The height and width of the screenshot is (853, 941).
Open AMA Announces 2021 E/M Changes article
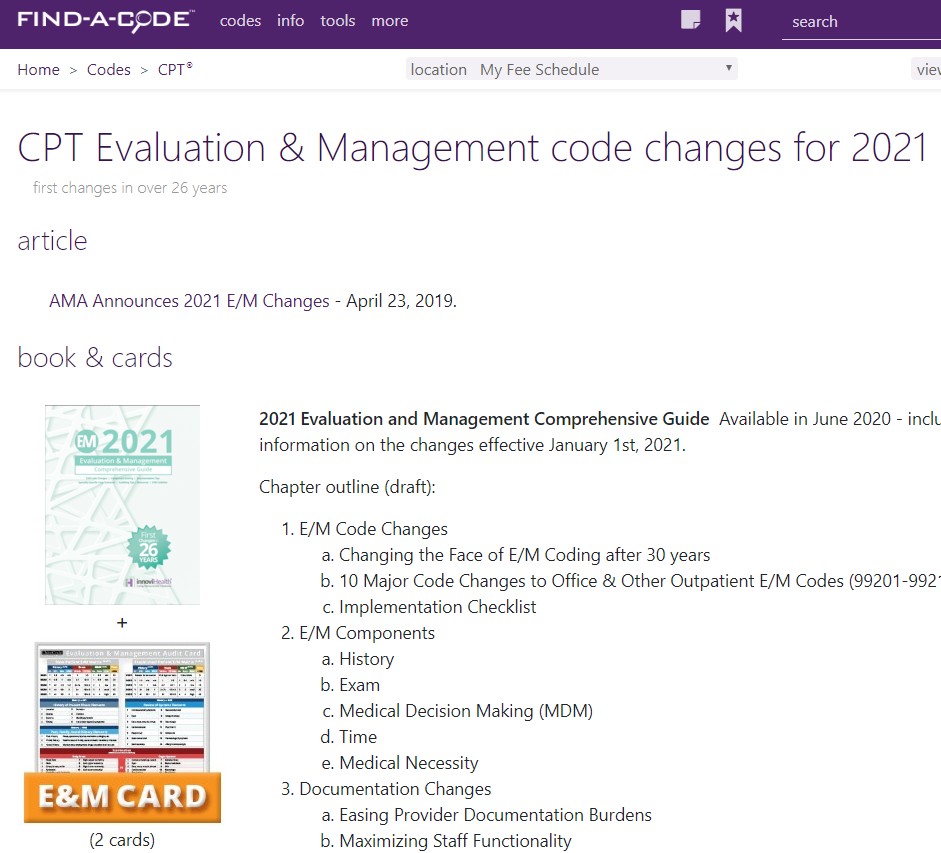189,301
